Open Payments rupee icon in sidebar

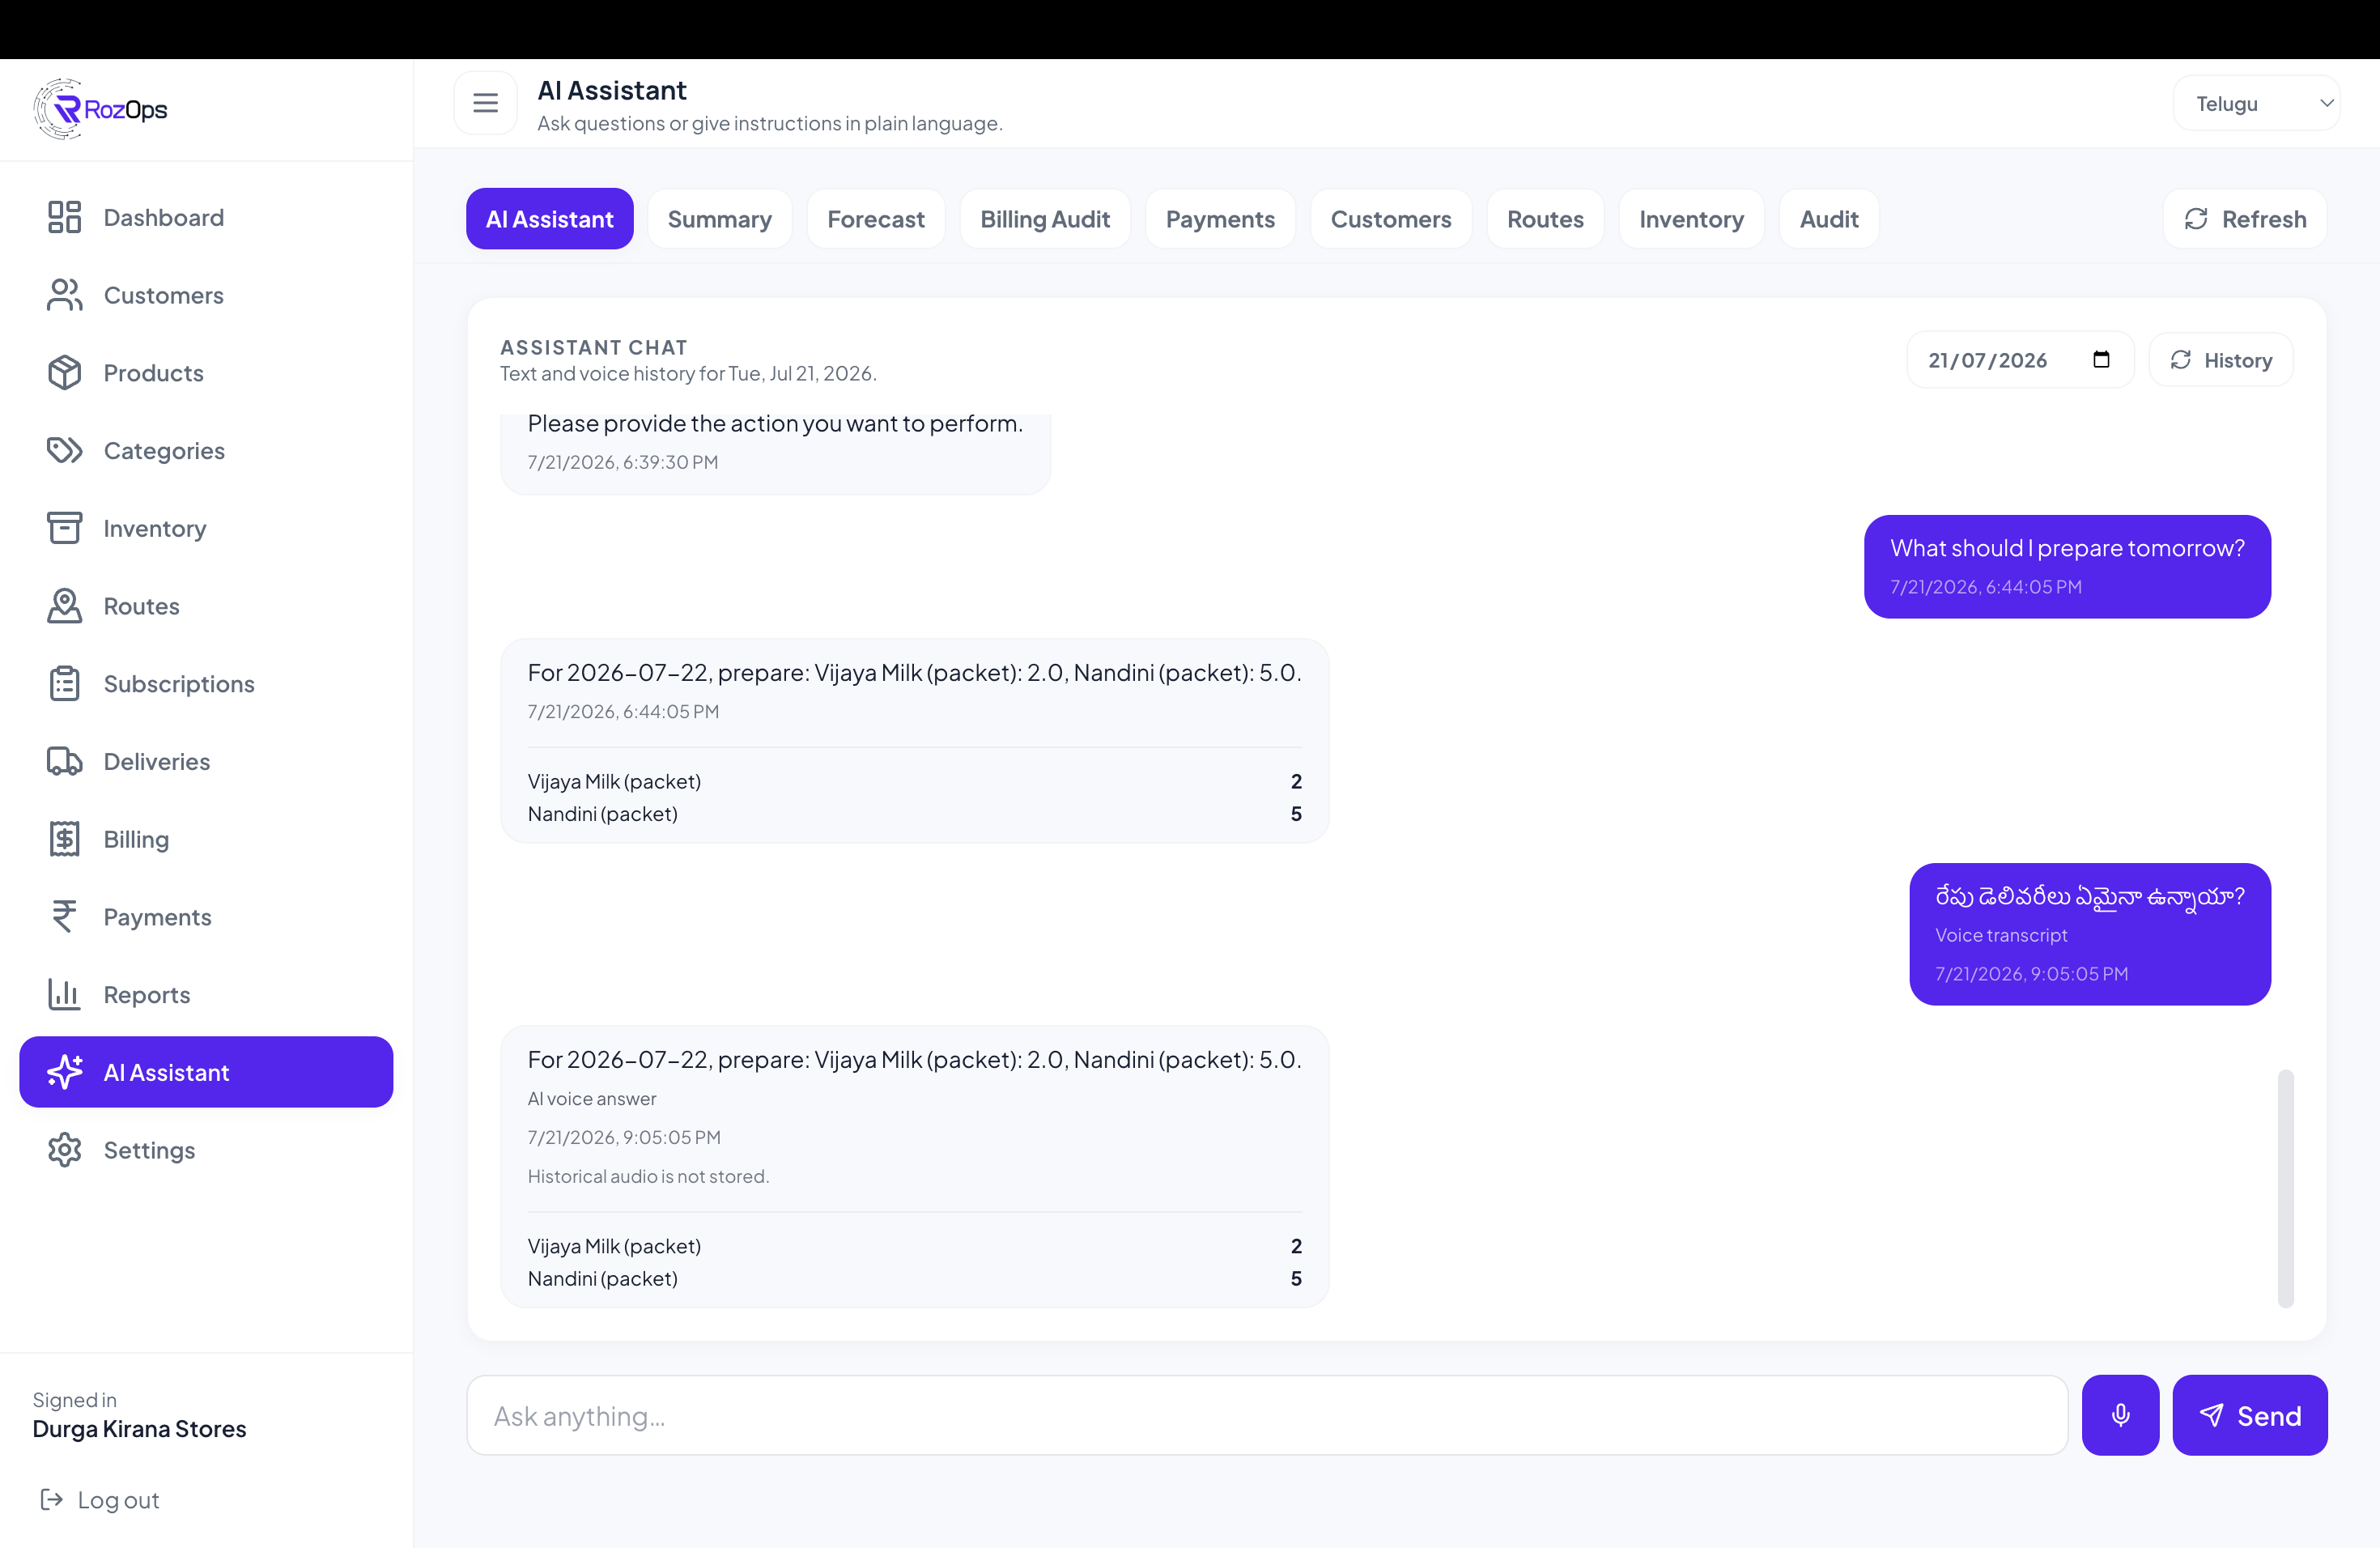(65, 917)
